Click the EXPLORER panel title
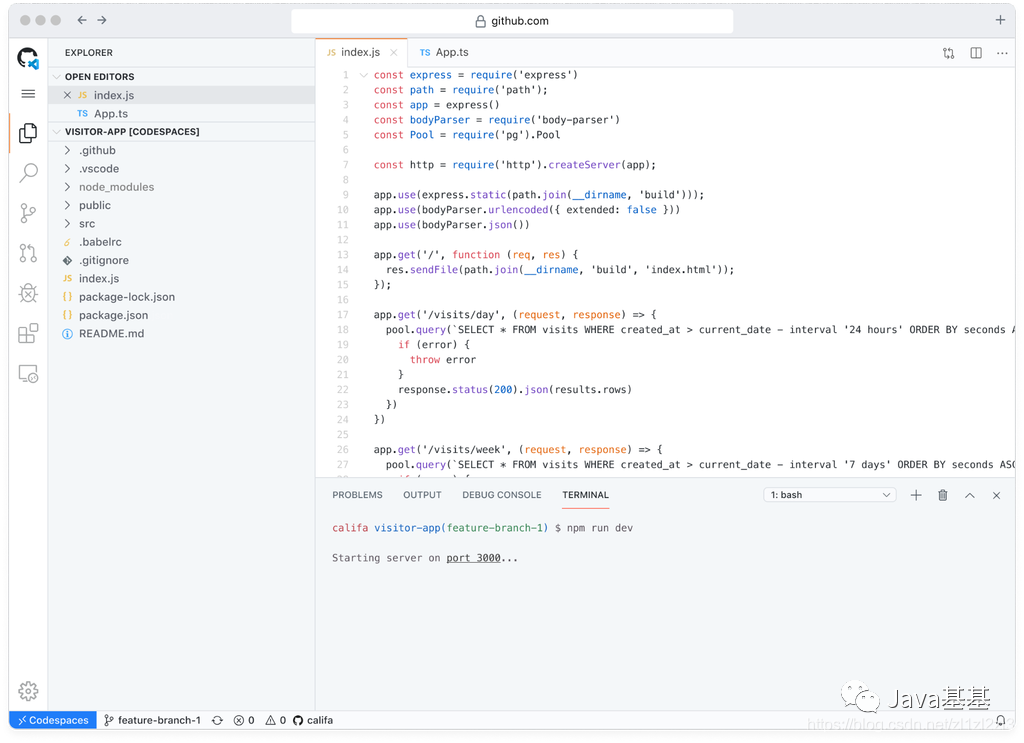This screenshot has height=743, width=1024. tap(89, 53)
